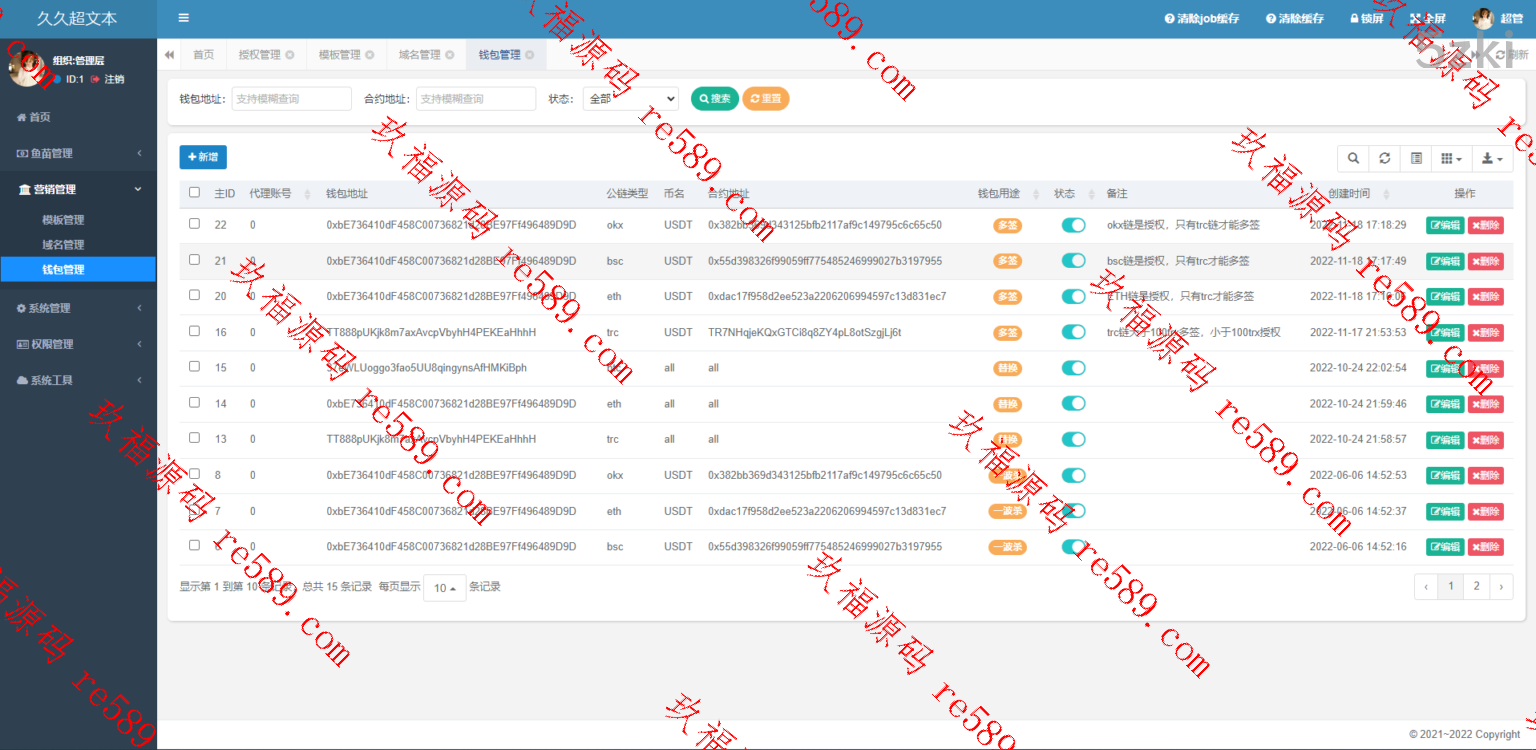Screen dimensions: 1536x750
Task: Click the user avatar in the sidebar
Action: point(27,69)
